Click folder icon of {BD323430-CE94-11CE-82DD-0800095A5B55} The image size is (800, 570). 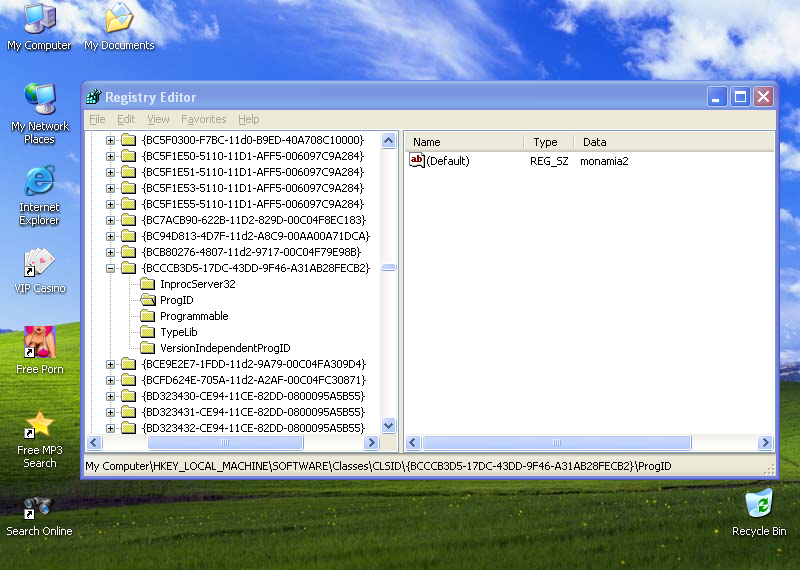coord(129,396)
